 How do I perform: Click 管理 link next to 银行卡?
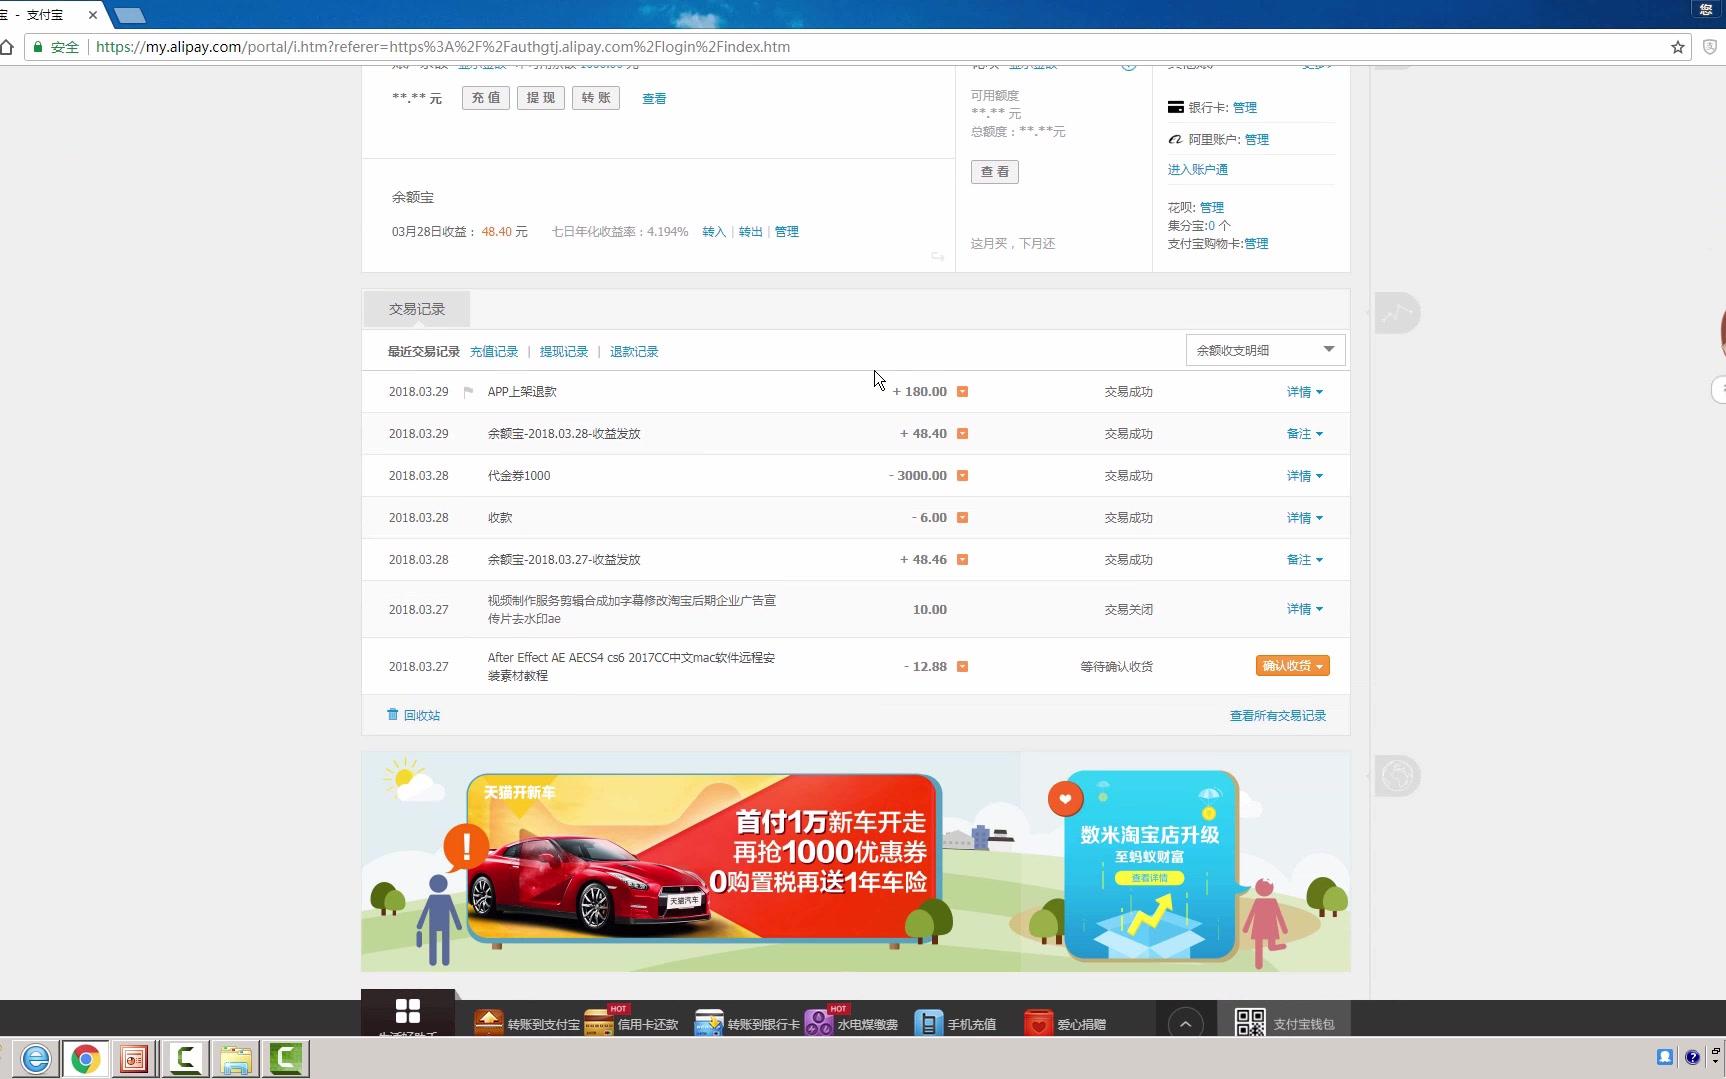(1245, 108)
